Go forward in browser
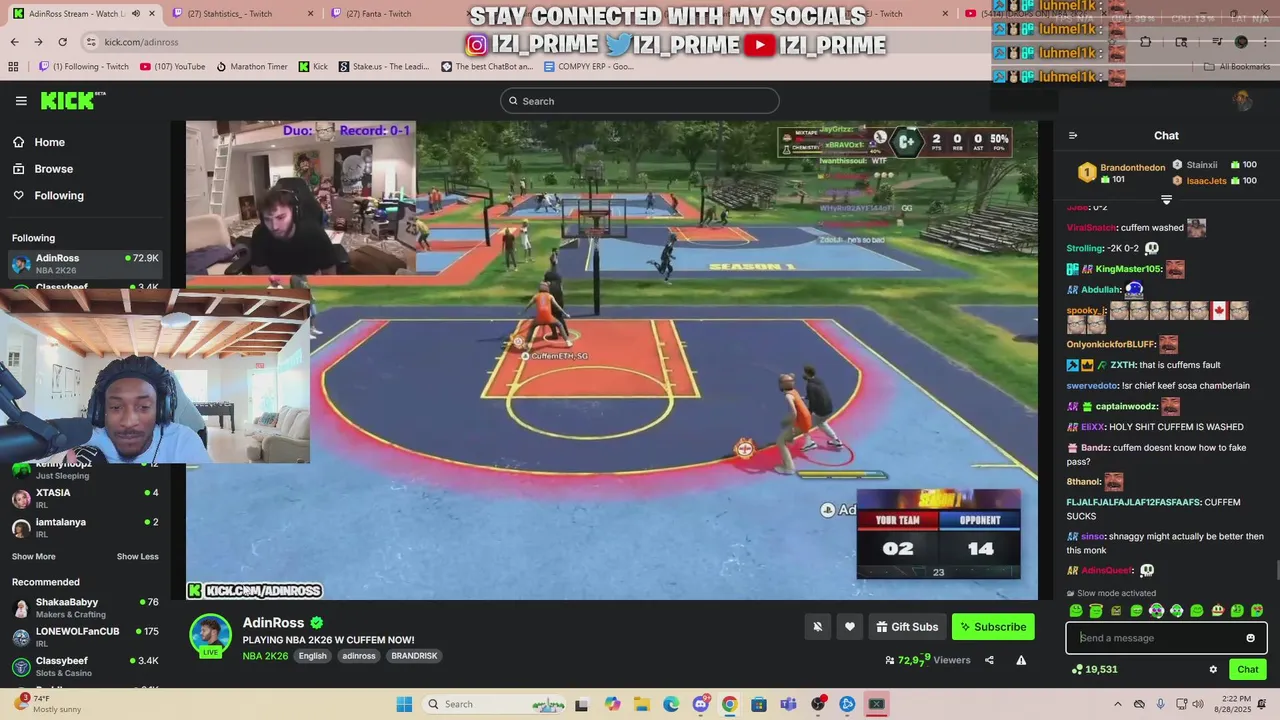The height and width of the screenshot is (720, 1280). (x=38, y=42)
